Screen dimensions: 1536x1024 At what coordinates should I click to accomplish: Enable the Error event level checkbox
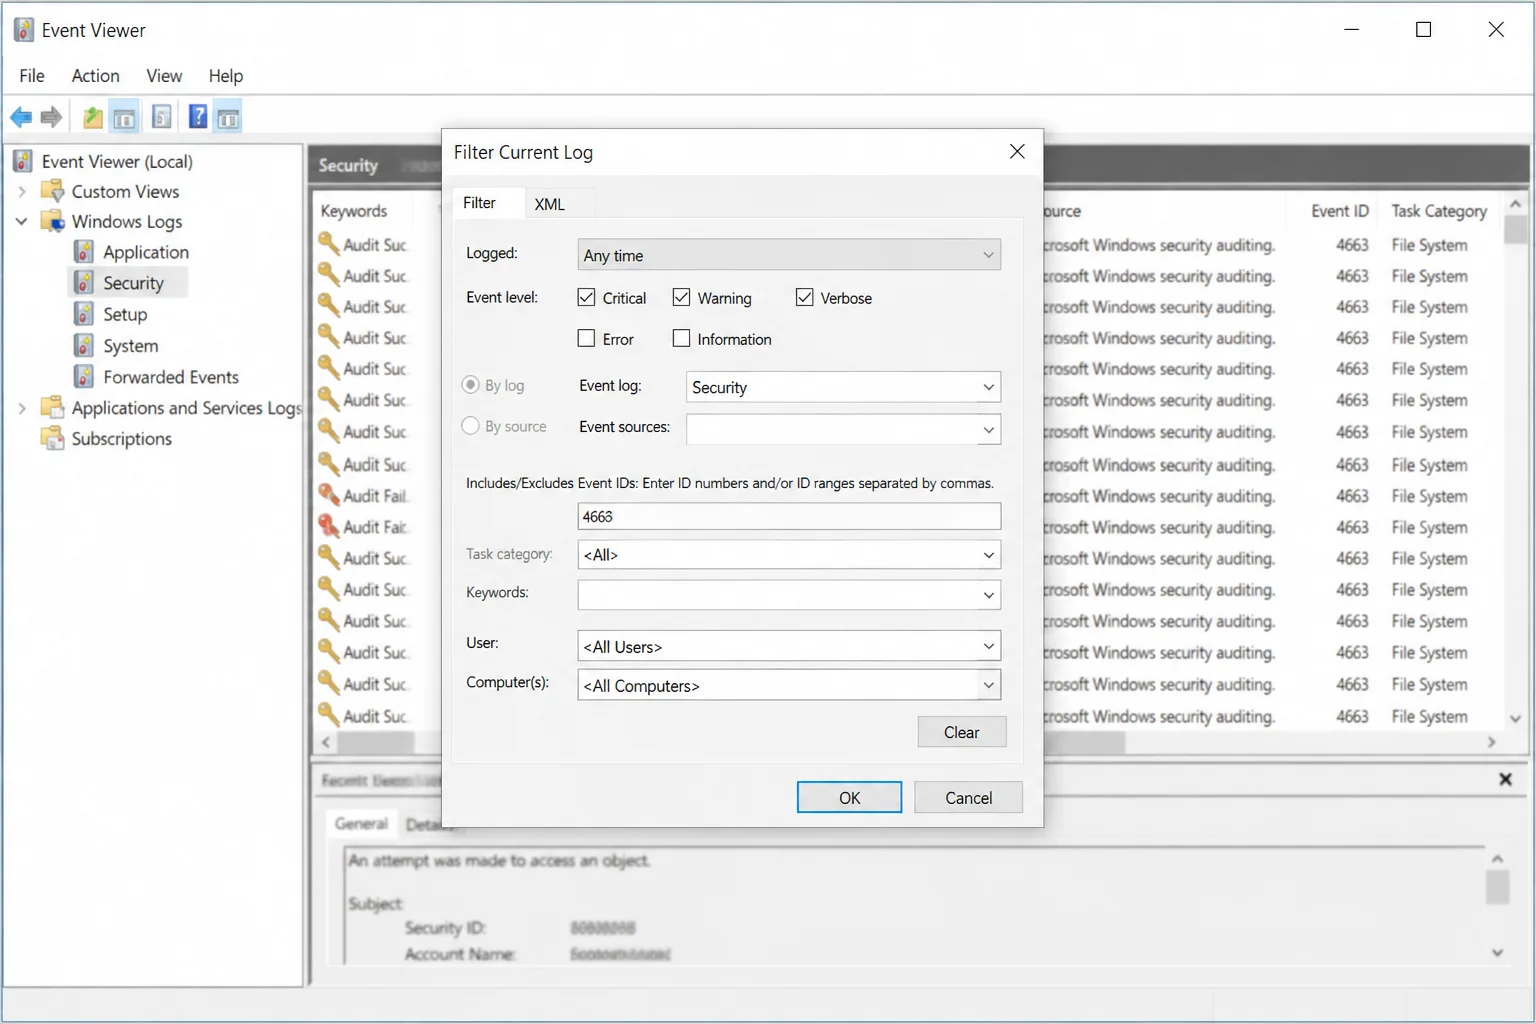click(586, 338)
